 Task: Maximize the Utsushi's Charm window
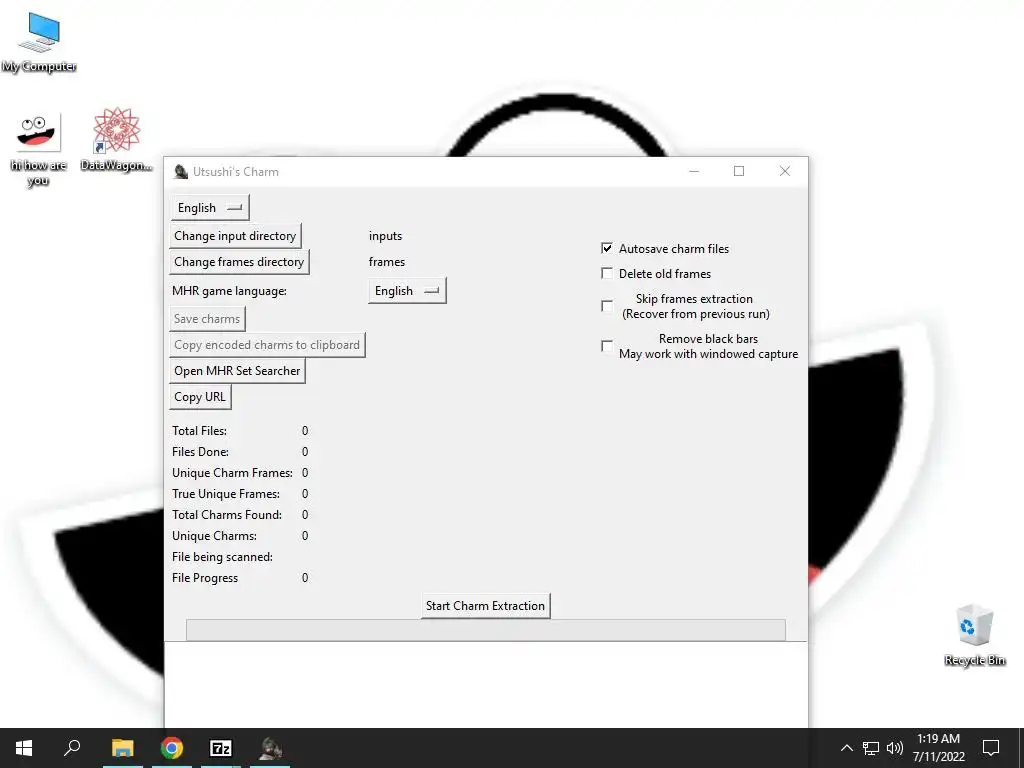[x=739, y=172]
